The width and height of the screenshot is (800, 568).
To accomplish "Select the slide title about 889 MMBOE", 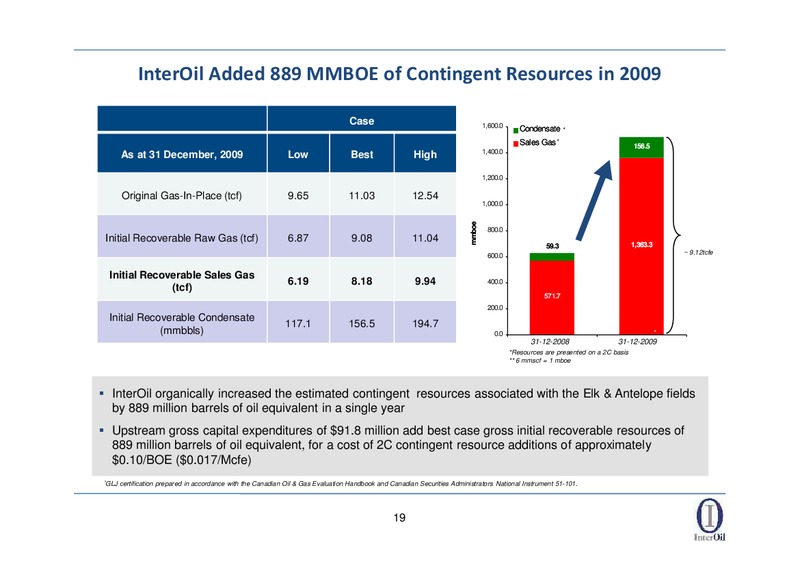I will 399,73.
